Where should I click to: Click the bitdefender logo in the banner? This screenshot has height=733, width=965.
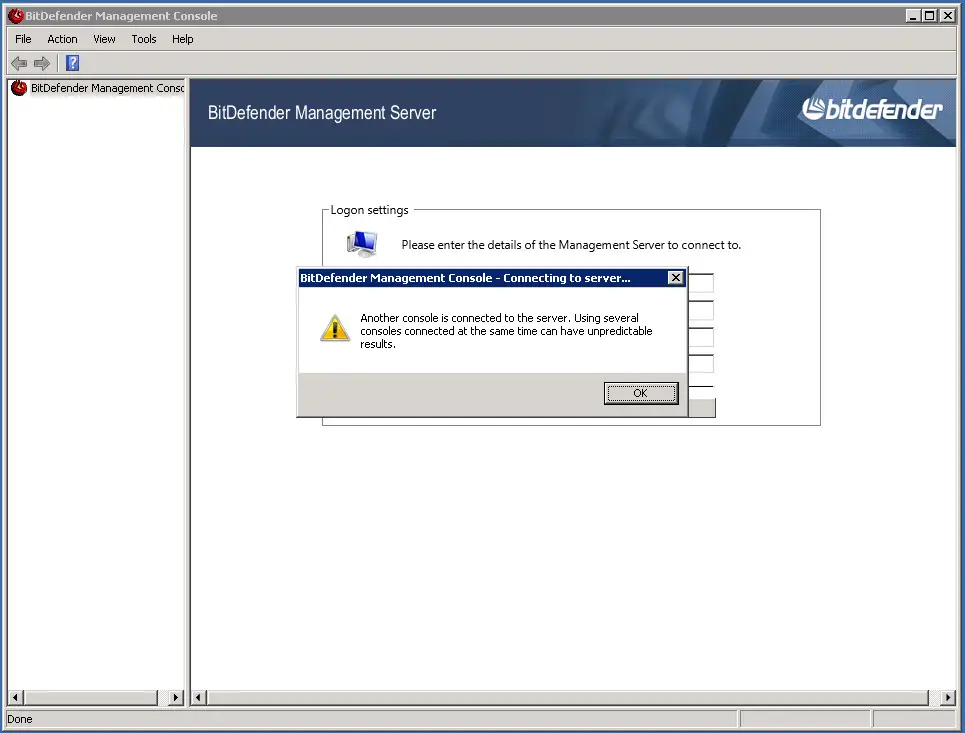(872, 109)
